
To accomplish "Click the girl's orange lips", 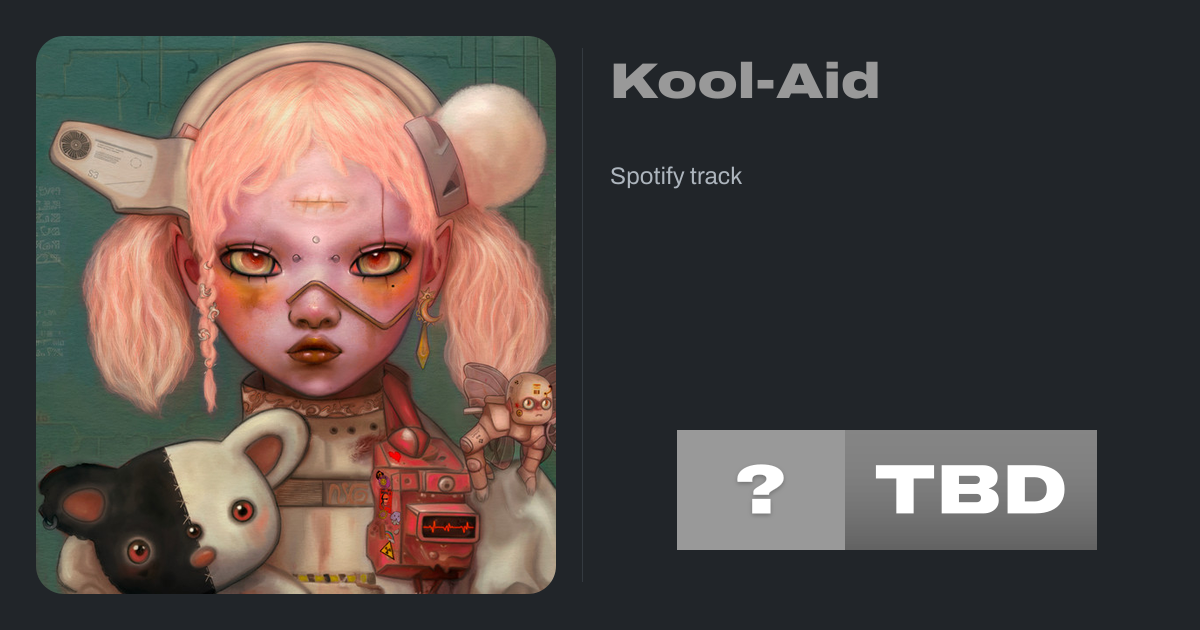I will tap(315, 352).
